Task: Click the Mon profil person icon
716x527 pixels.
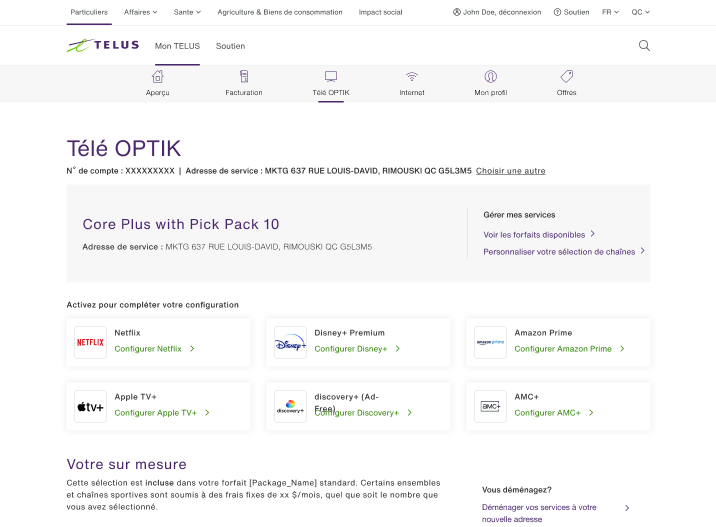Action: coord(490,76)
